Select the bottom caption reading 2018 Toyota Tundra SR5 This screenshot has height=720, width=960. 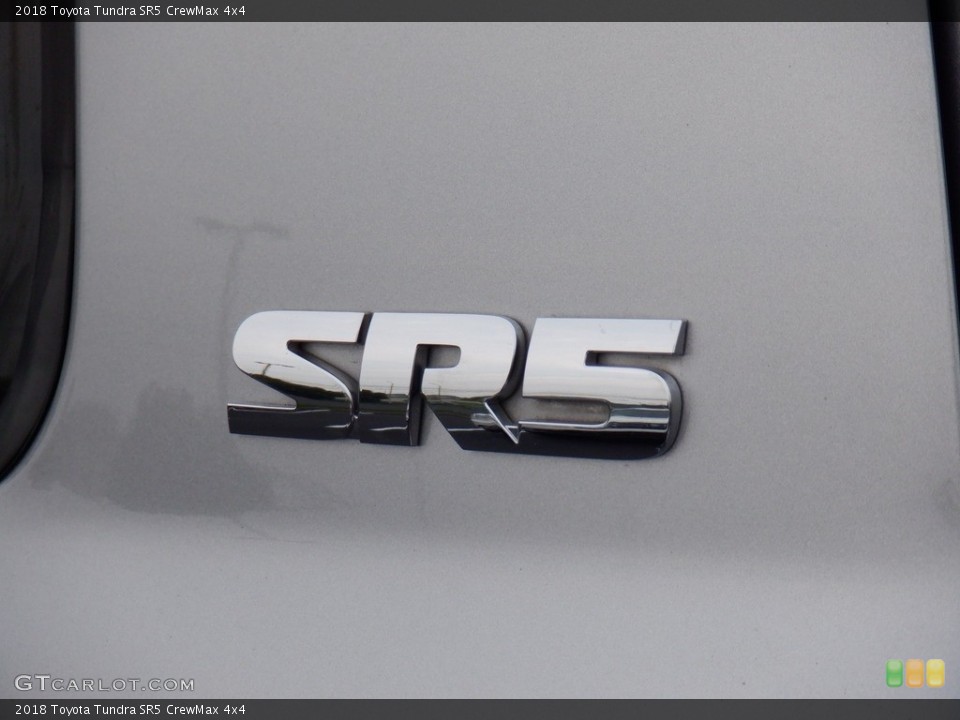pyautogui.click(x=130, y=710)
